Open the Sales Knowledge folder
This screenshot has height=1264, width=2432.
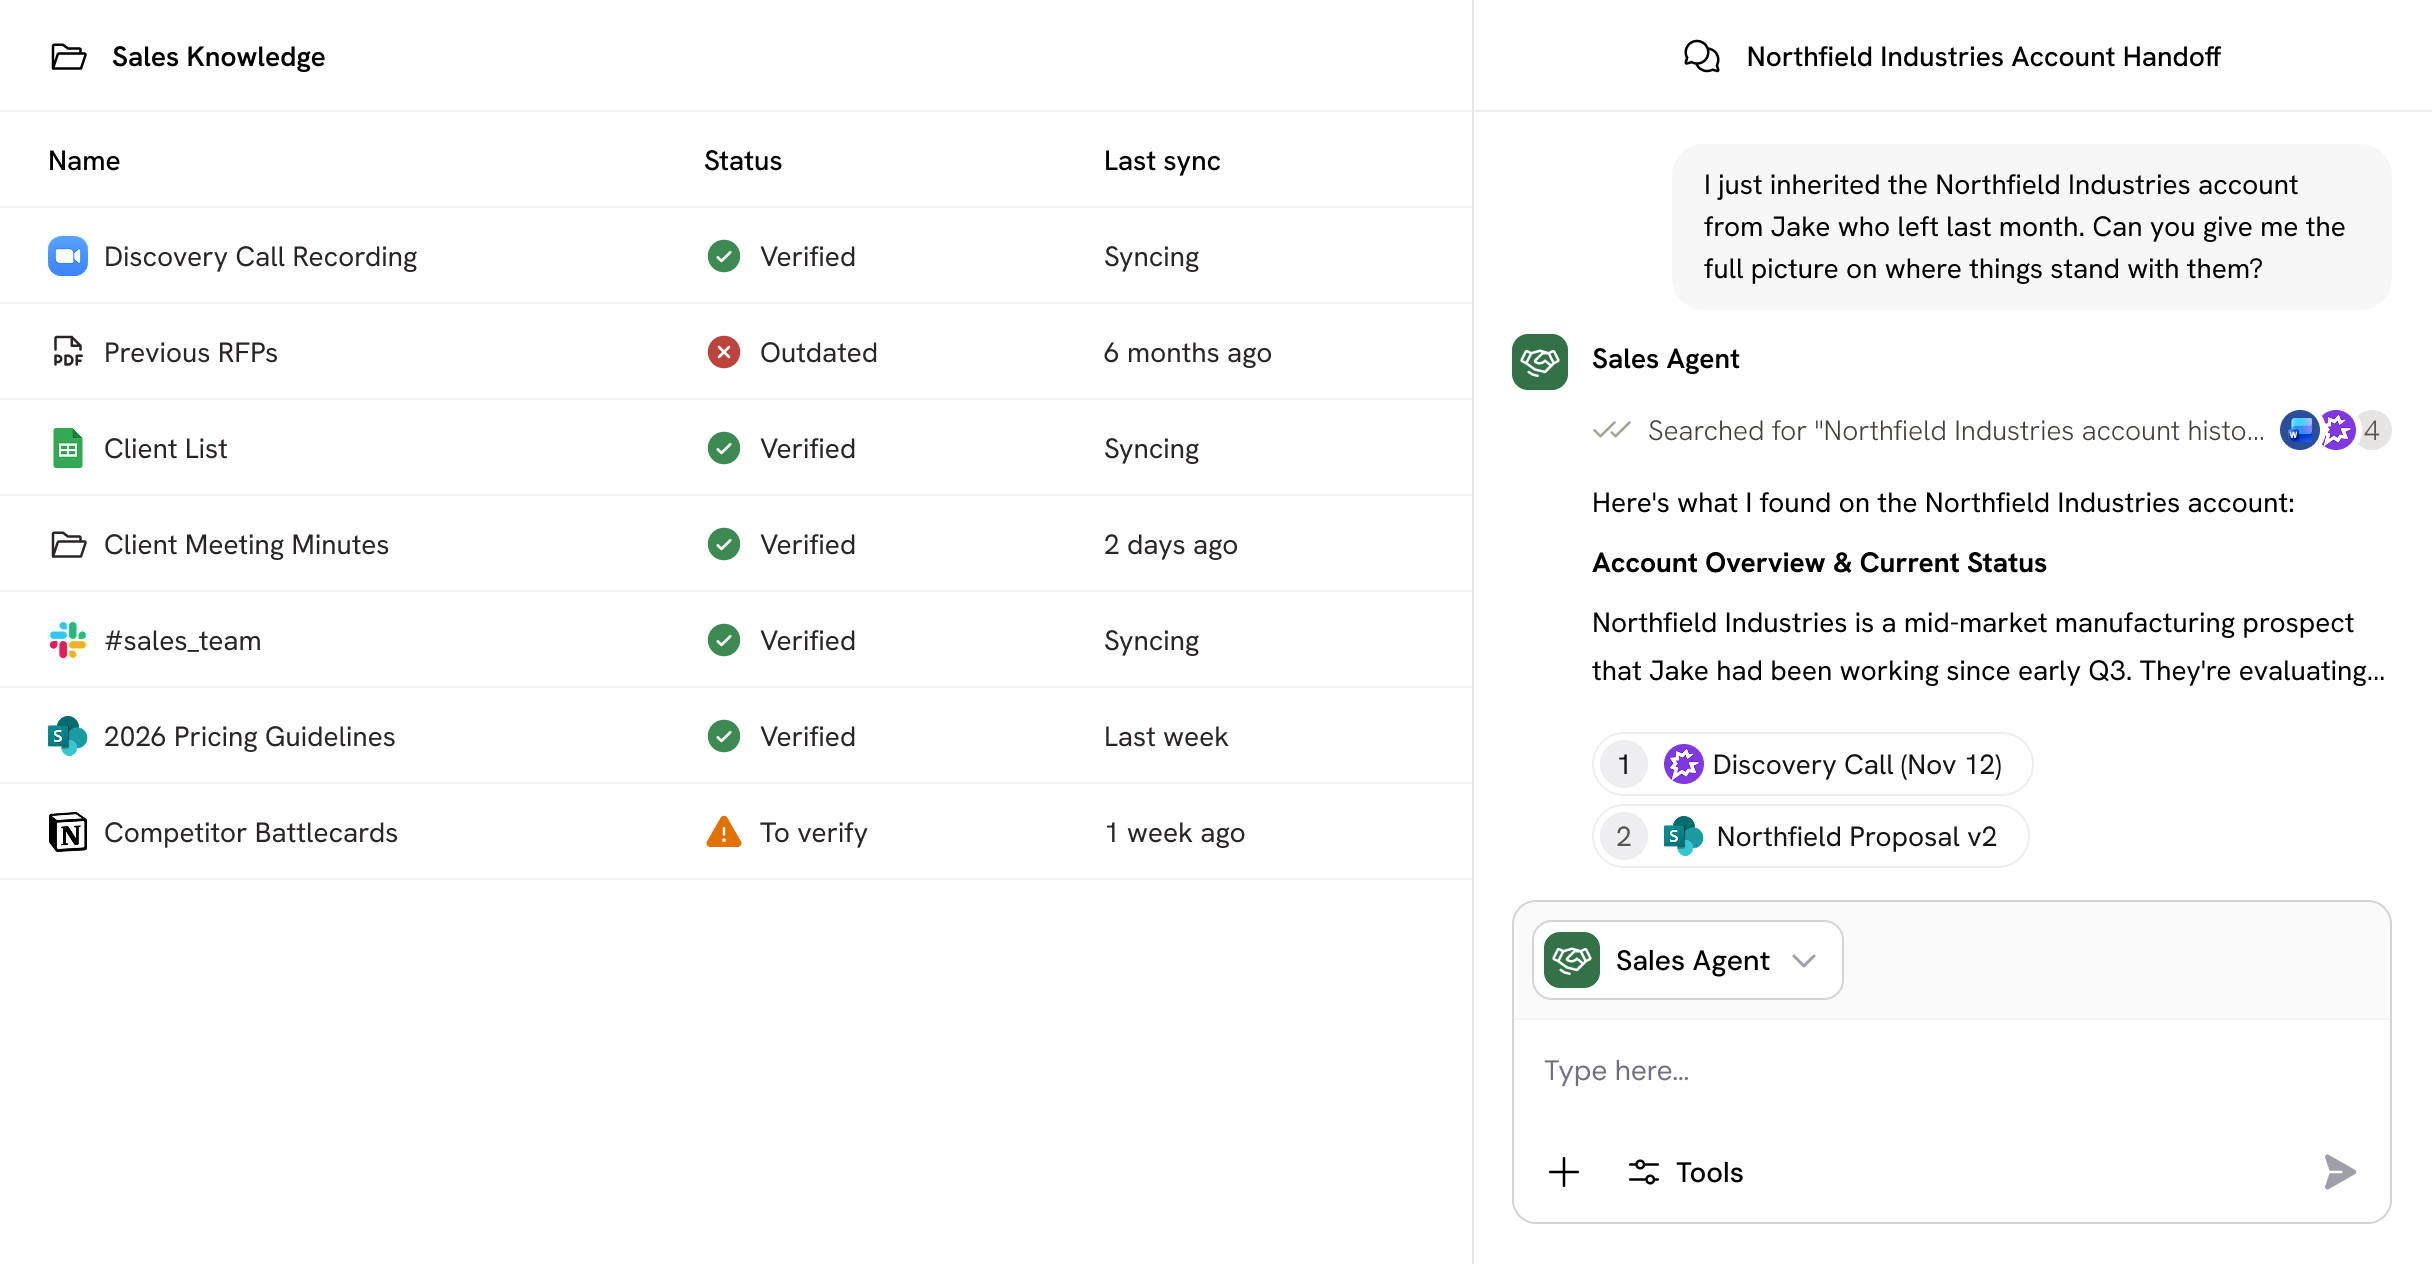[68, 57]
